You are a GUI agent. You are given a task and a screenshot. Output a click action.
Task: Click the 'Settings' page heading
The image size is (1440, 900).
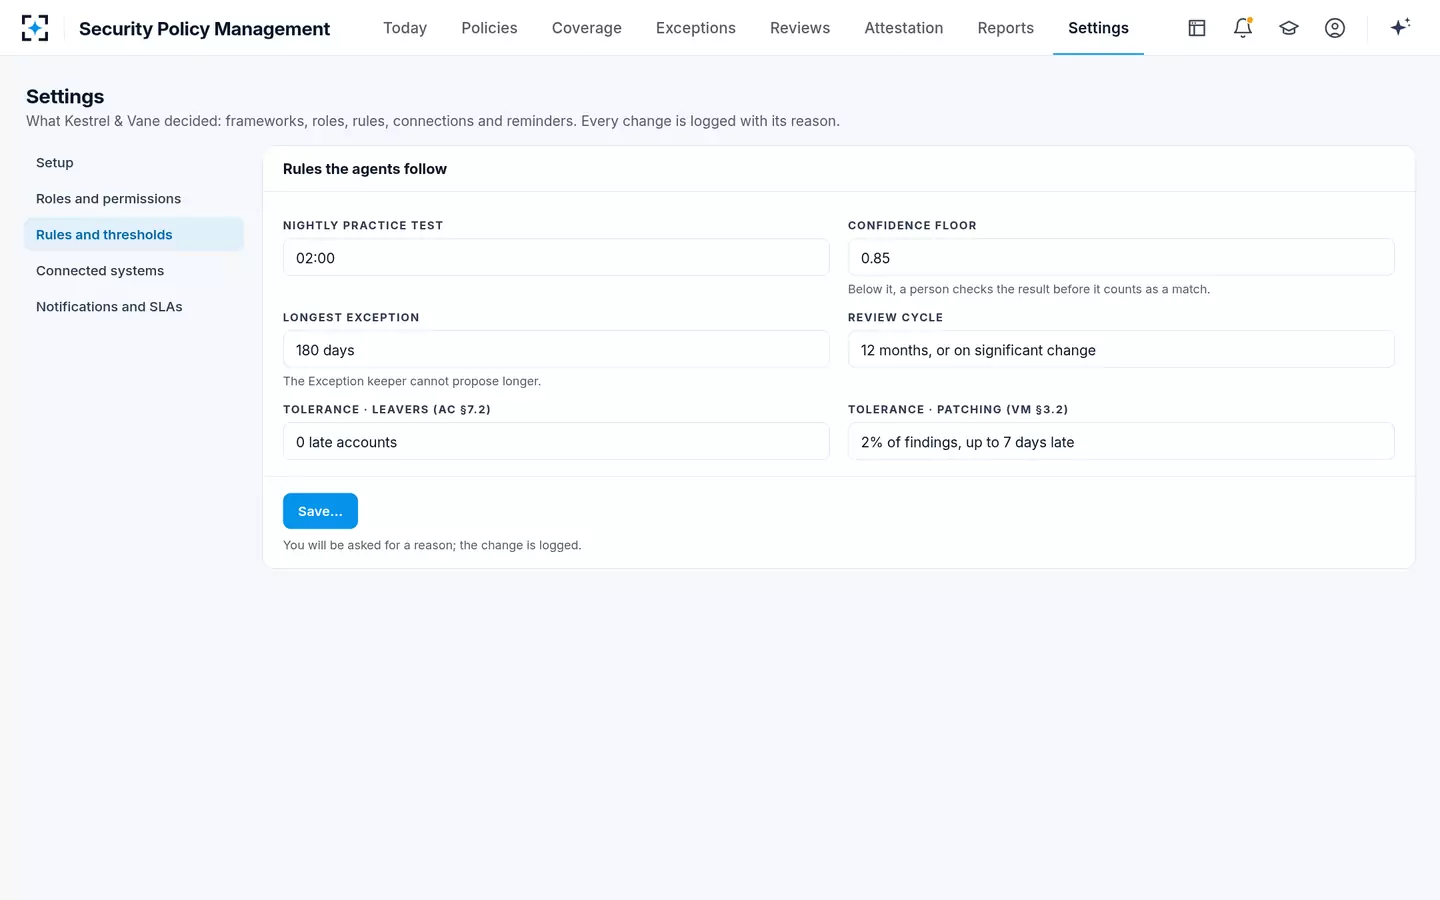pos(65,96)
